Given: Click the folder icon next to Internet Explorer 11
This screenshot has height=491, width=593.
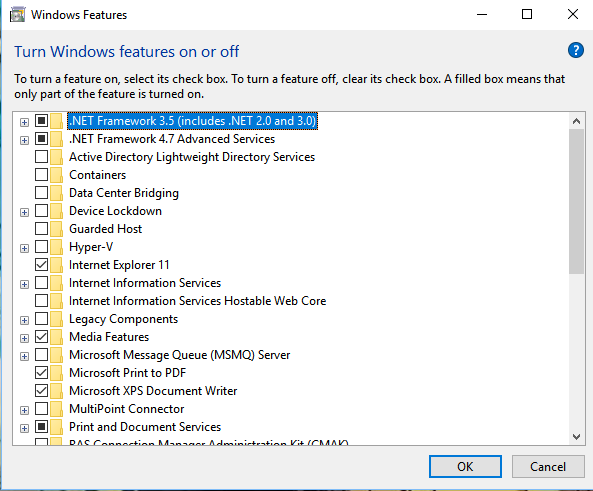Looking at the screenshot, I should coord(56,265).
